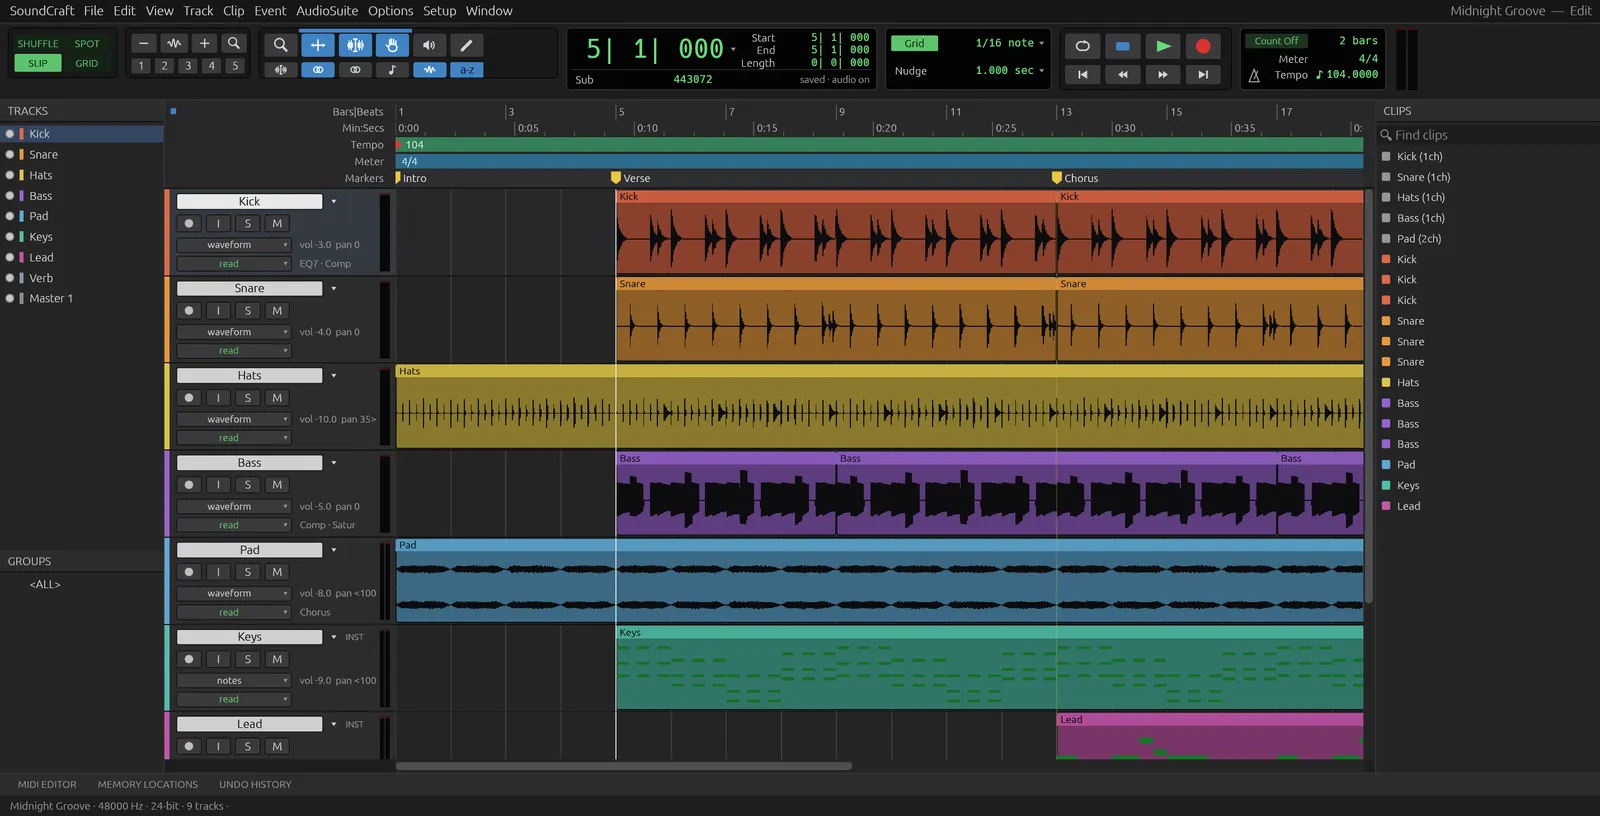The width and height of the screenshot is (1600, 816).
Task: Click the Go to End transport button
Action: click(1203, 74)
